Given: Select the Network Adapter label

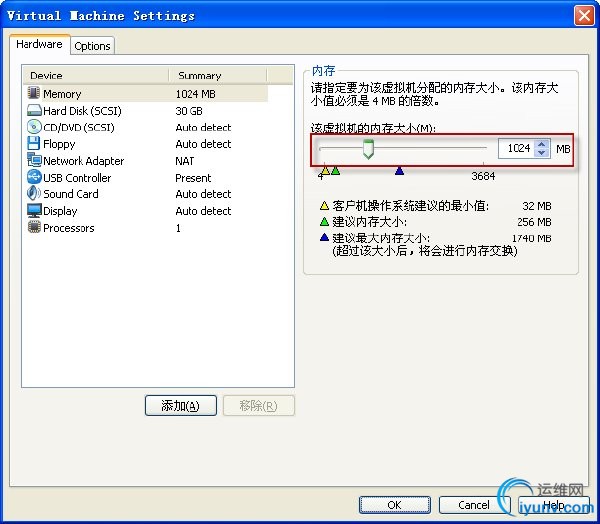Looking at the screenshot, I should click(x=83, y=161).
